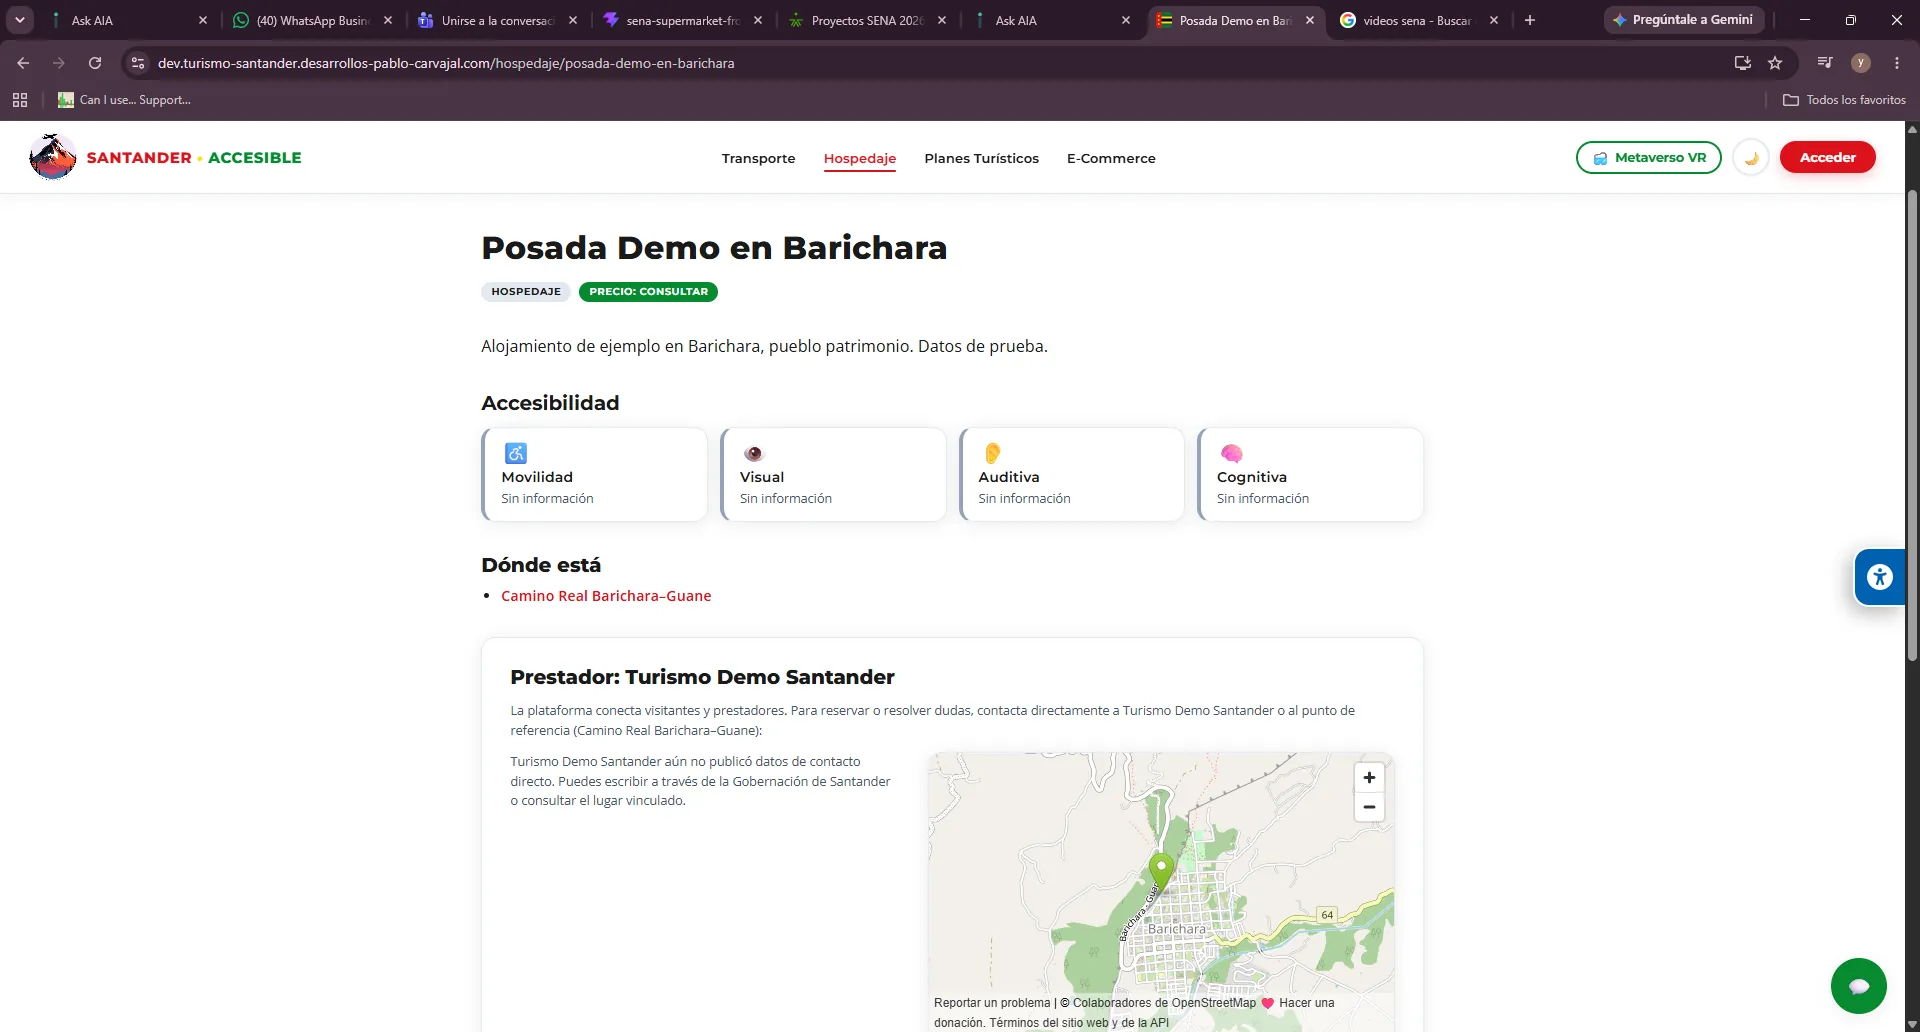Click the page vertical scrollbar
1920x1032 pixels.
[1912, 426]
